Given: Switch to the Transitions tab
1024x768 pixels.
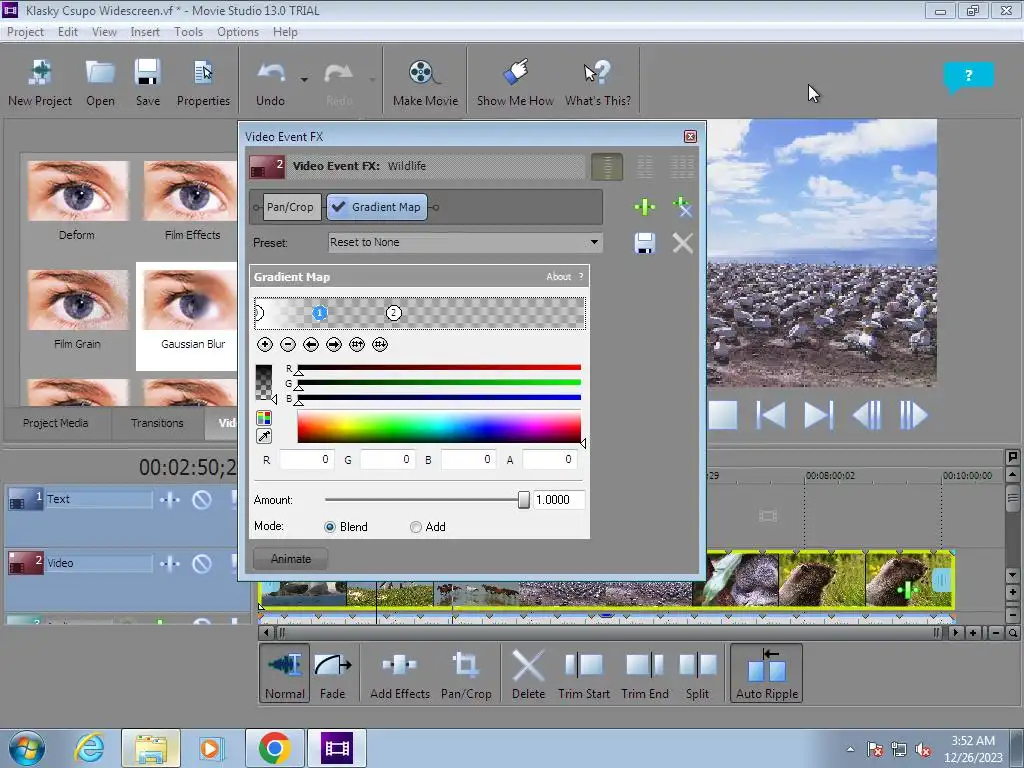Looking at the screenshot, I should click(157, 423).
